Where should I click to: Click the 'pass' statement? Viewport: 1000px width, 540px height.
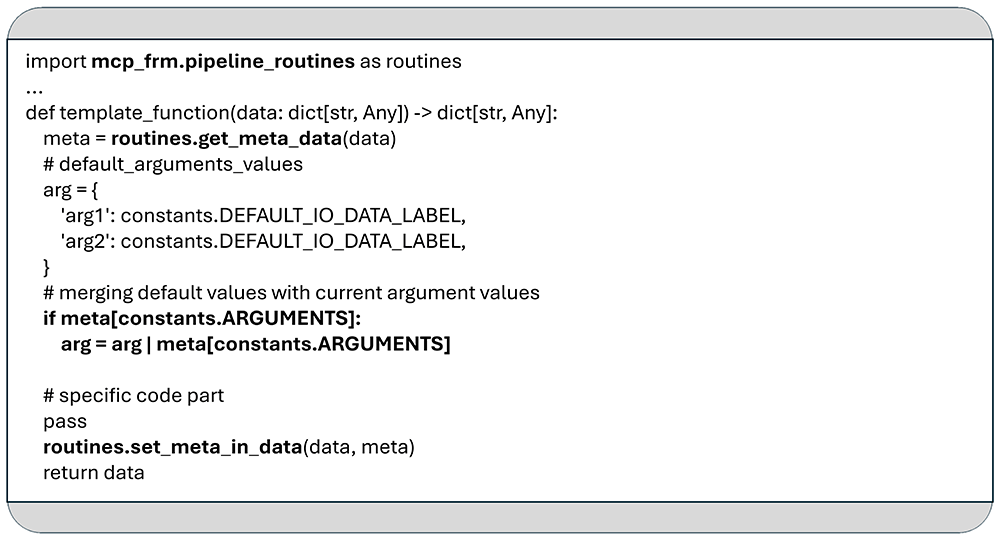point(65,421)
